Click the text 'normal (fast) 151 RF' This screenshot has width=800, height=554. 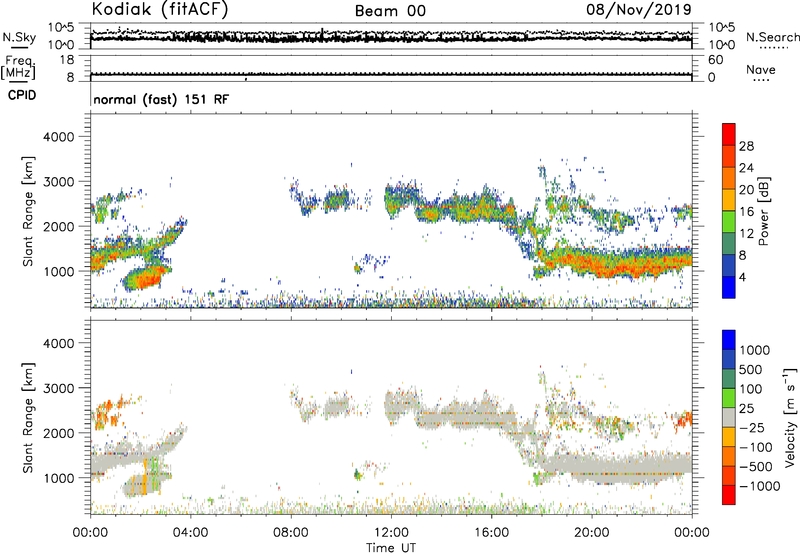pos(161,99)
